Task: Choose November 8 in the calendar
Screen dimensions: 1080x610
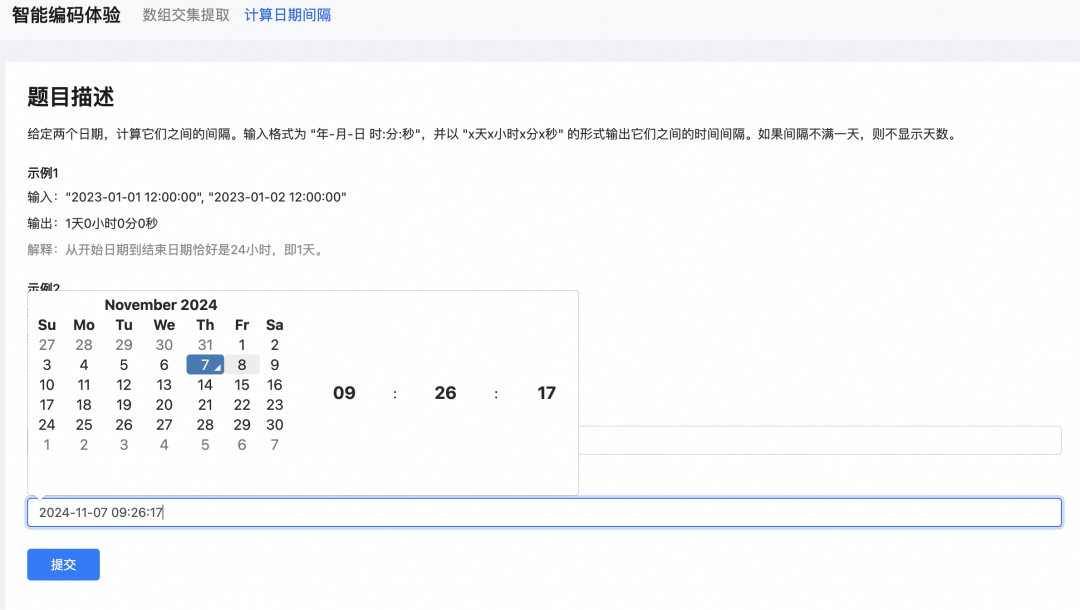Action: tap(242, 365)
